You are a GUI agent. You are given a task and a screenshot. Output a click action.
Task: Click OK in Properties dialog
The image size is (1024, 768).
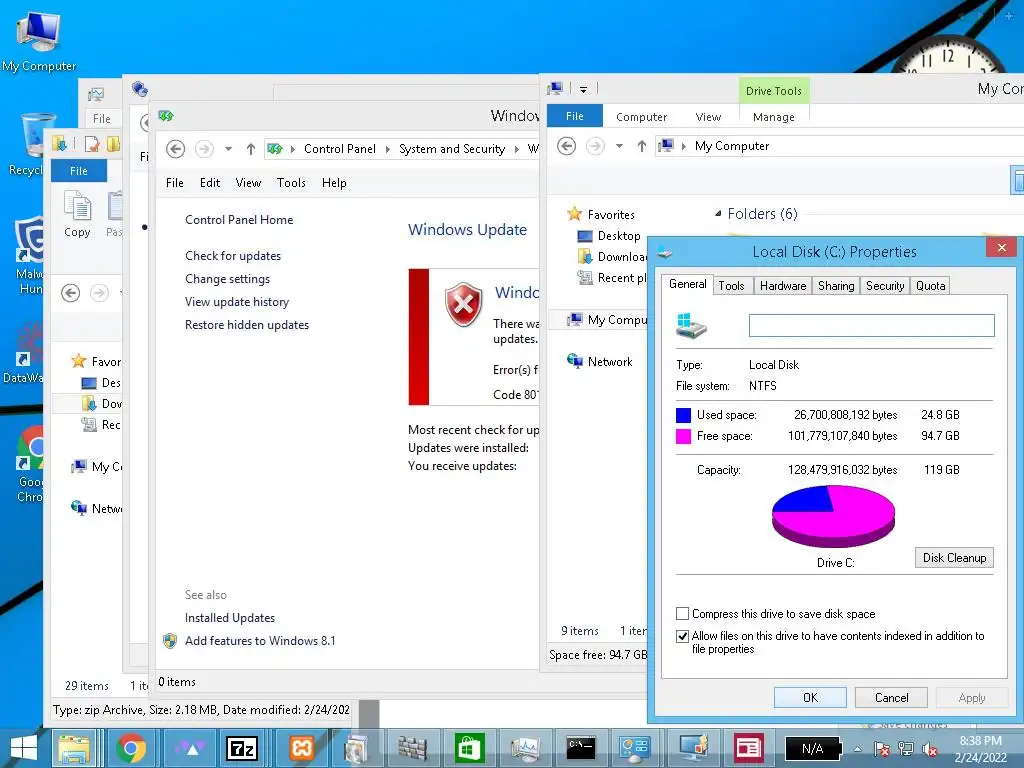(810, 697)
